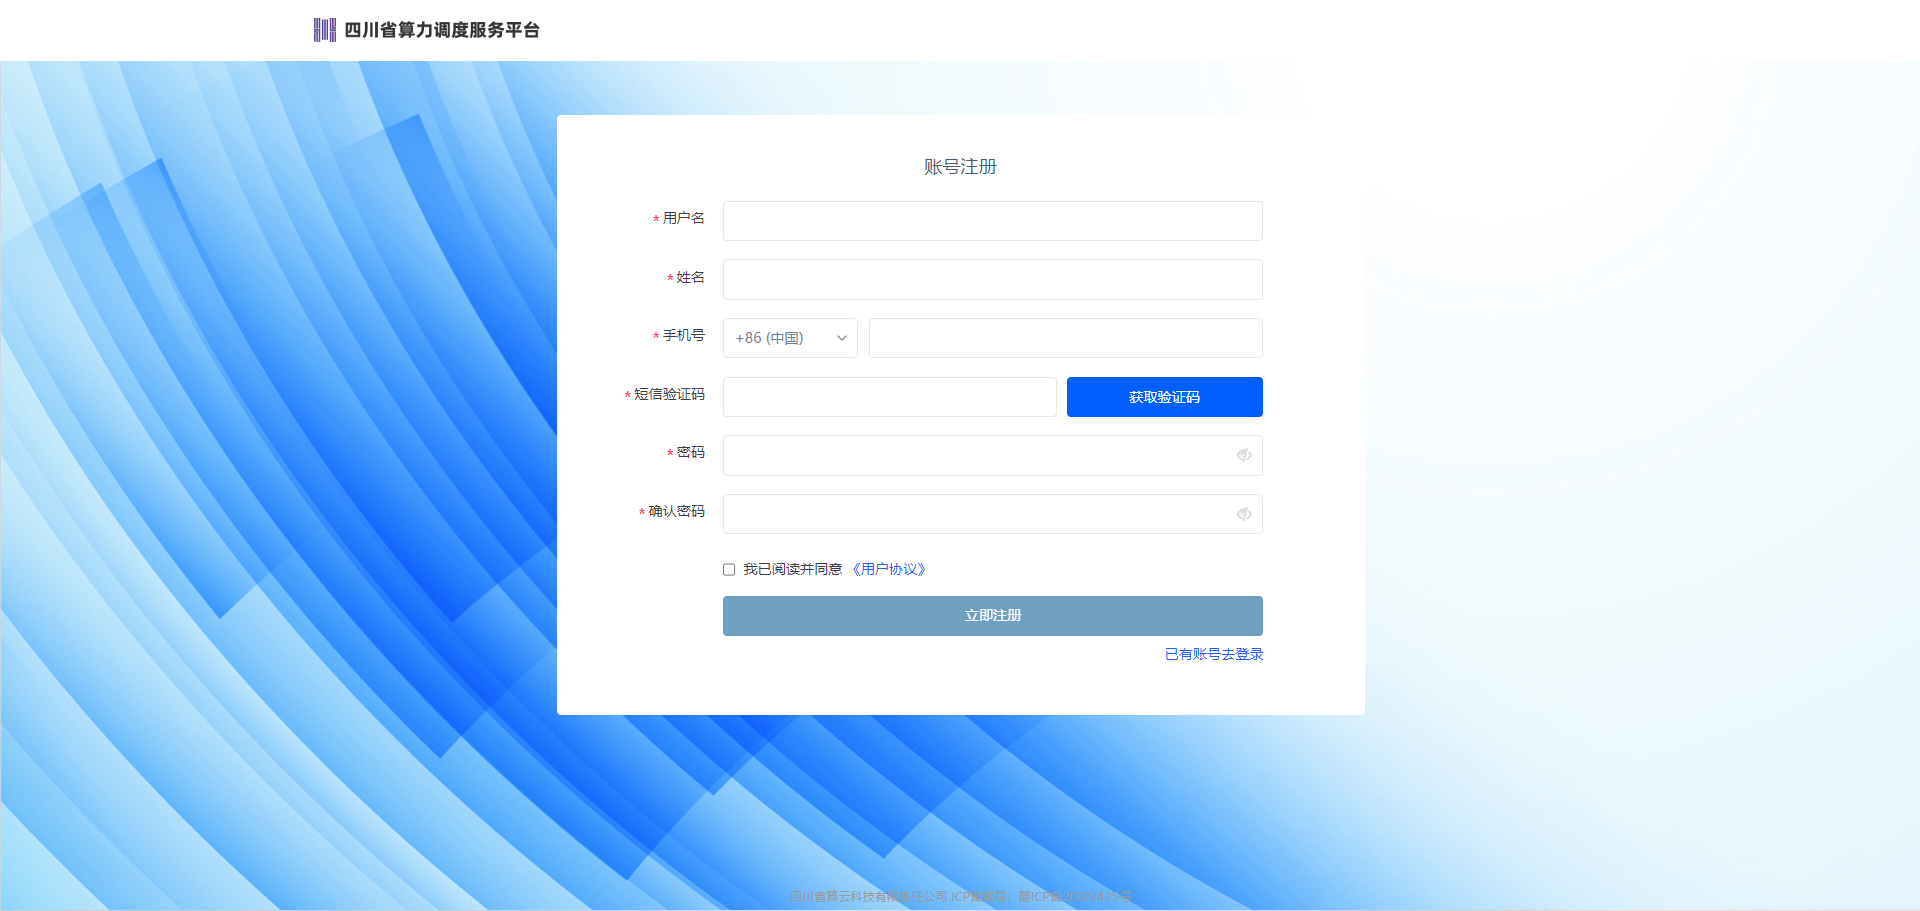The width and height of the screenshot is (1920, 911).
Task: Focus the 密码 input field
Action: [x=992, y=455]
